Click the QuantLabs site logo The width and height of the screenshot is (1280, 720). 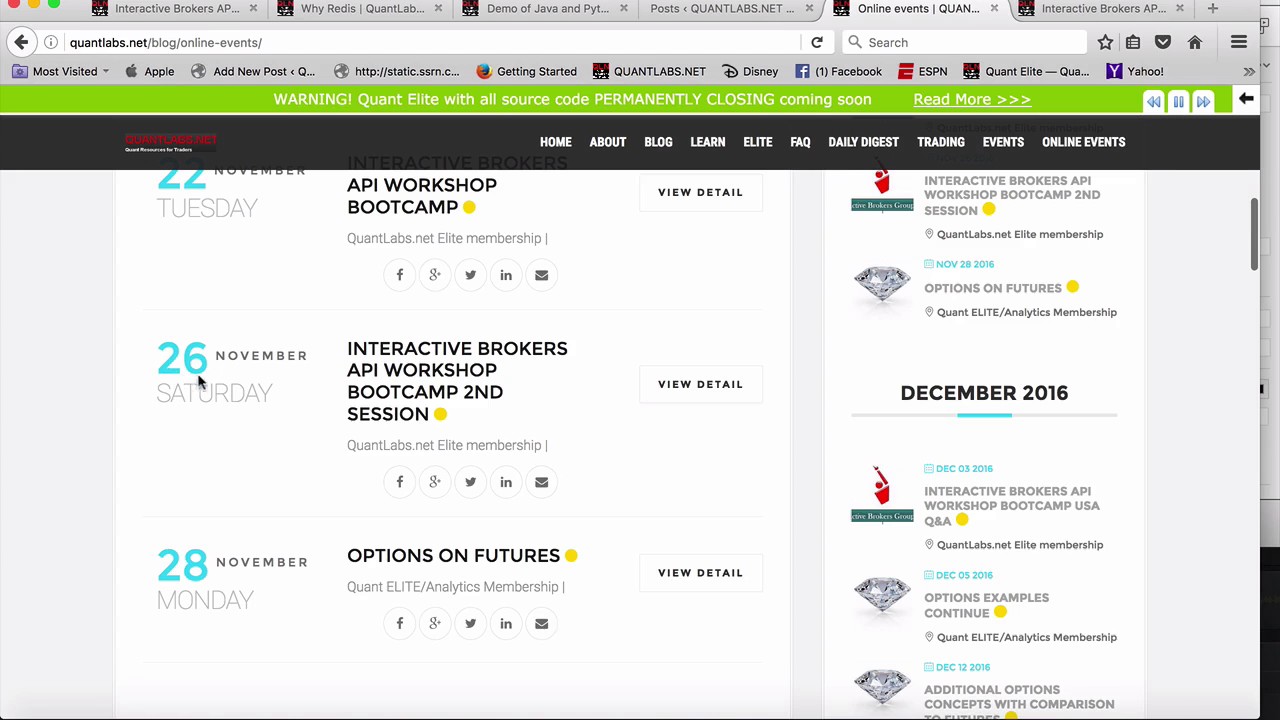[x=170, y=142]
